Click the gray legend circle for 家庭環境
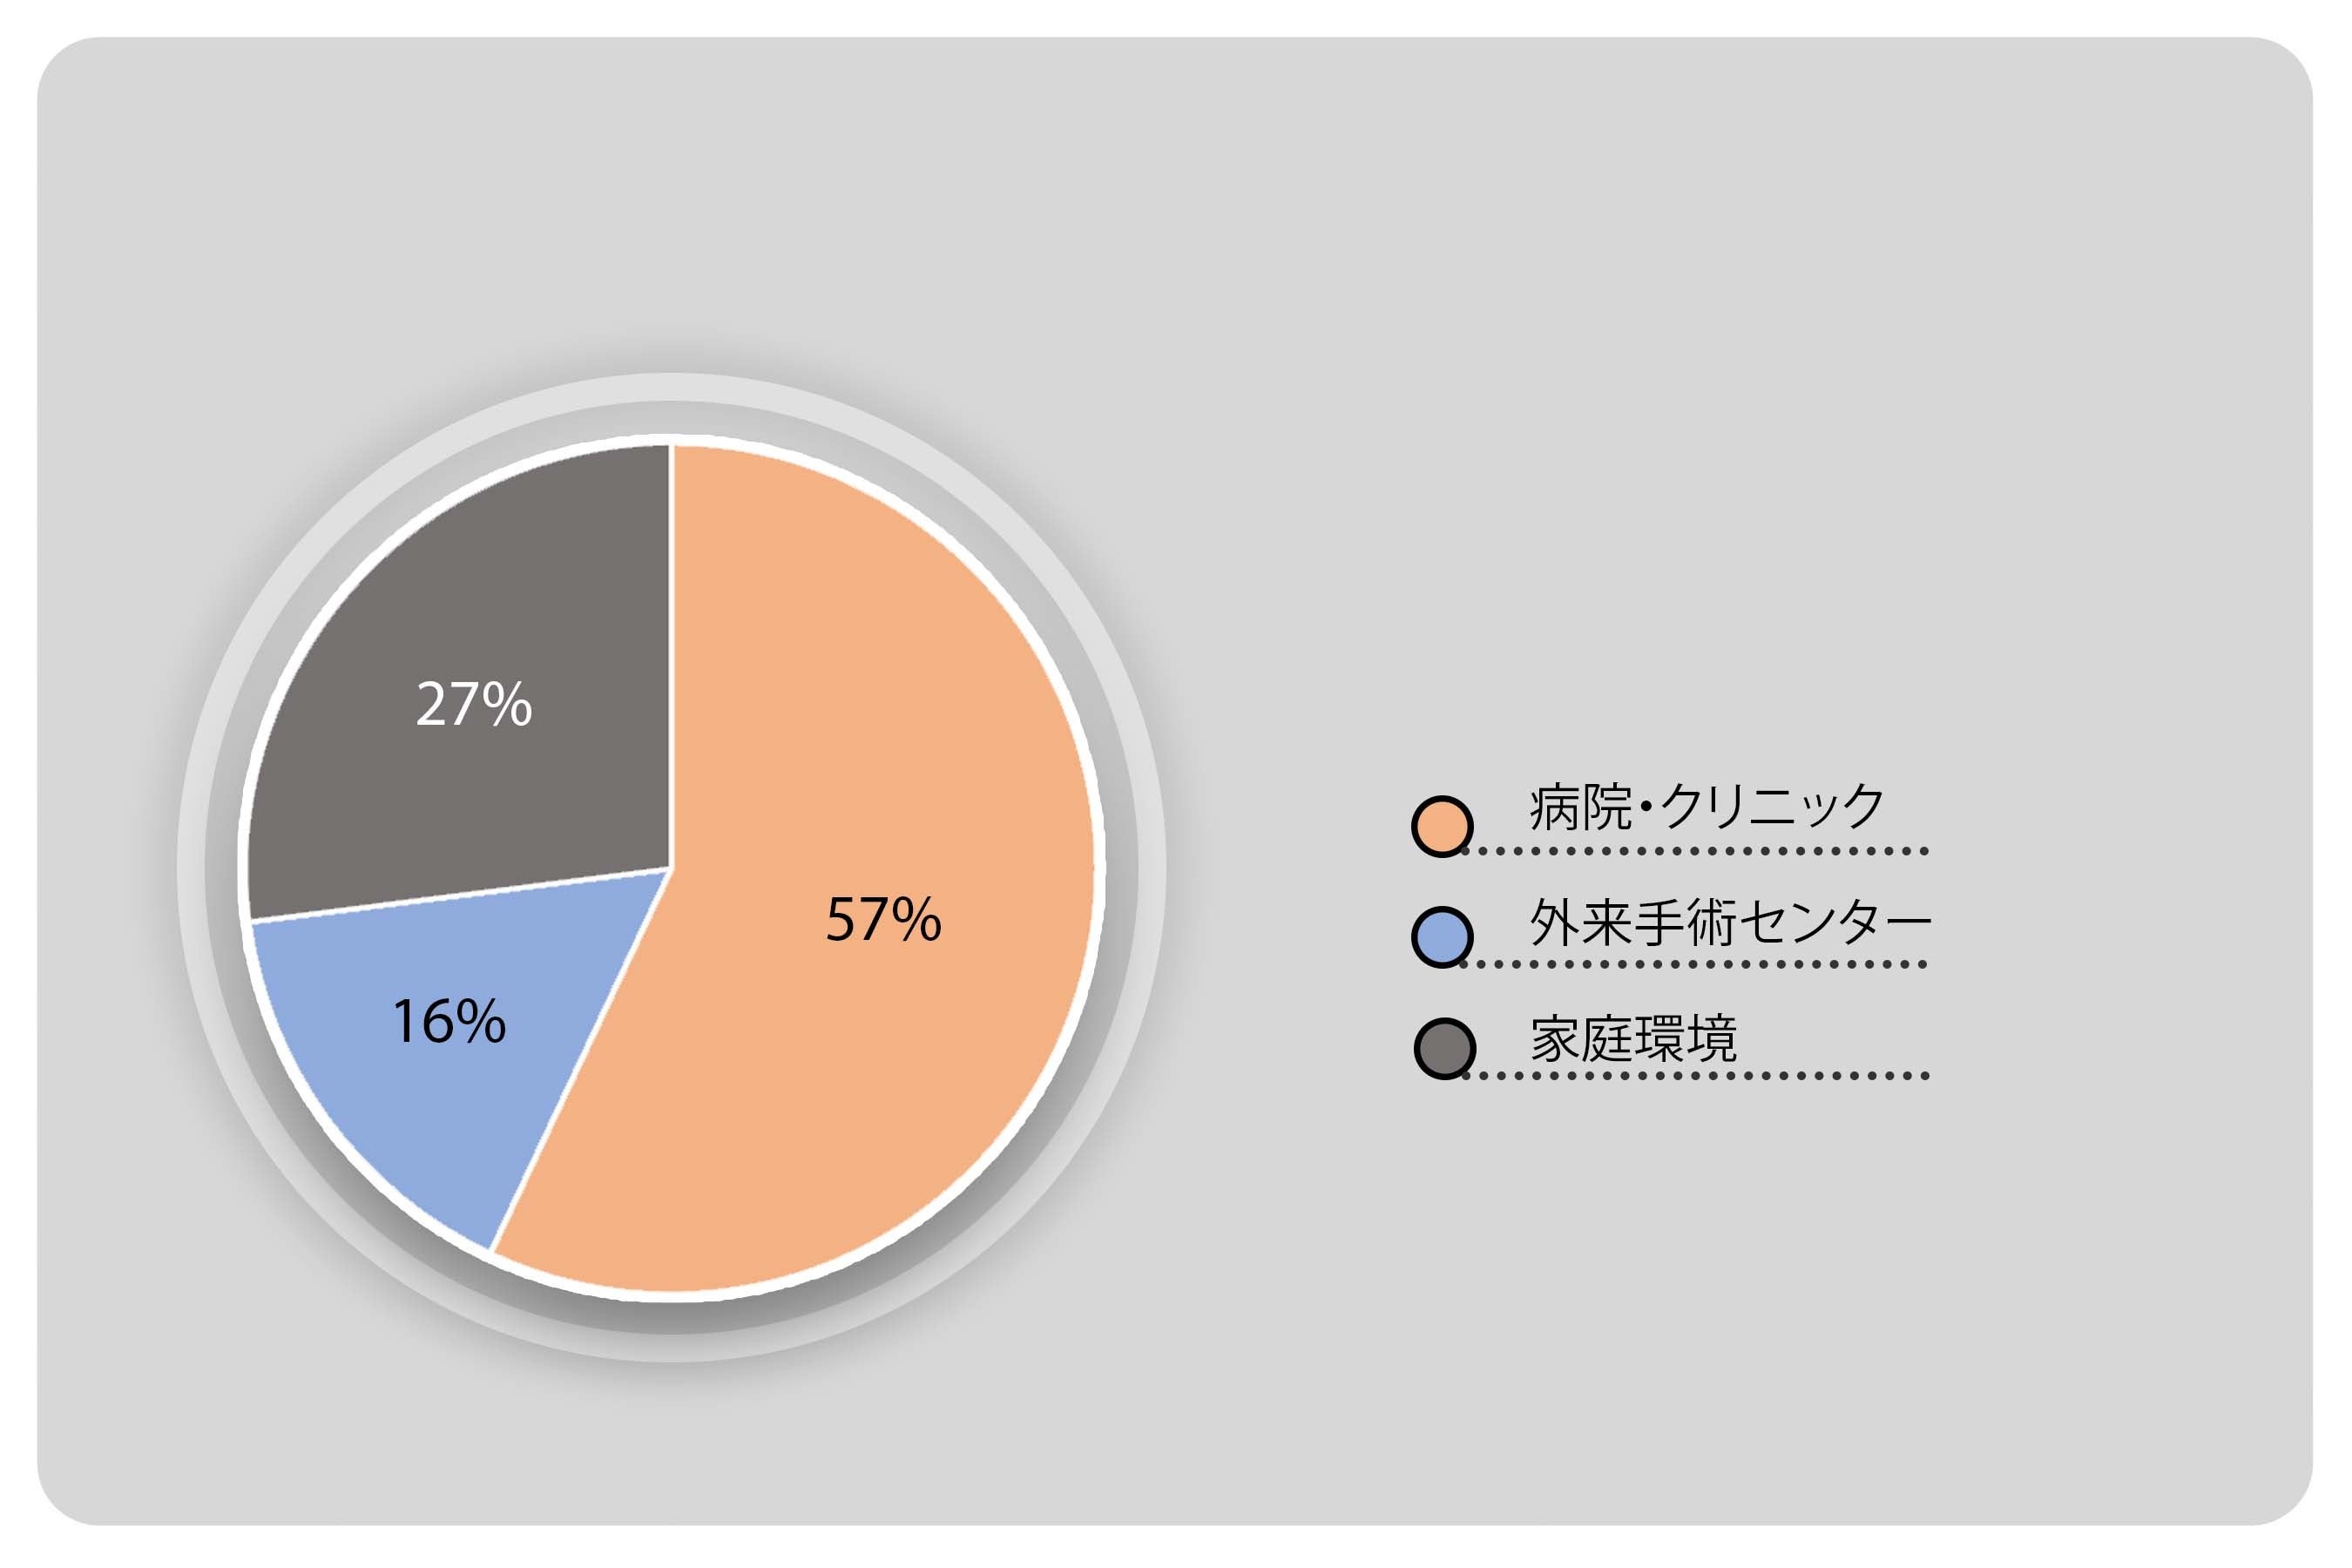The height and width of the screenshot is (1568, 2352). tap(1444, 1049)
